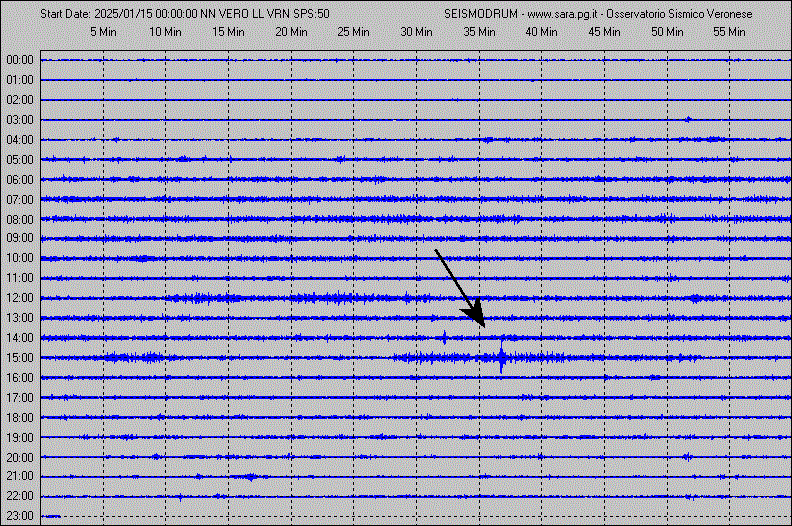
Task: Select the 16:00 hour label
Action: coord(20,378)
